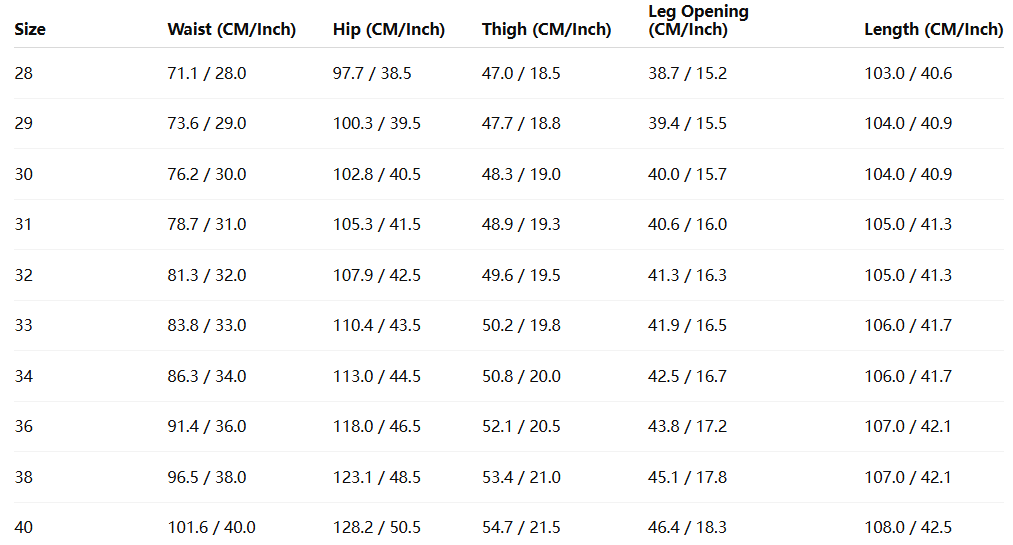Screen dimensions: 1013x545
Task: Select leg opening value 41.3 / 16.3
Action: pos(687,275)
